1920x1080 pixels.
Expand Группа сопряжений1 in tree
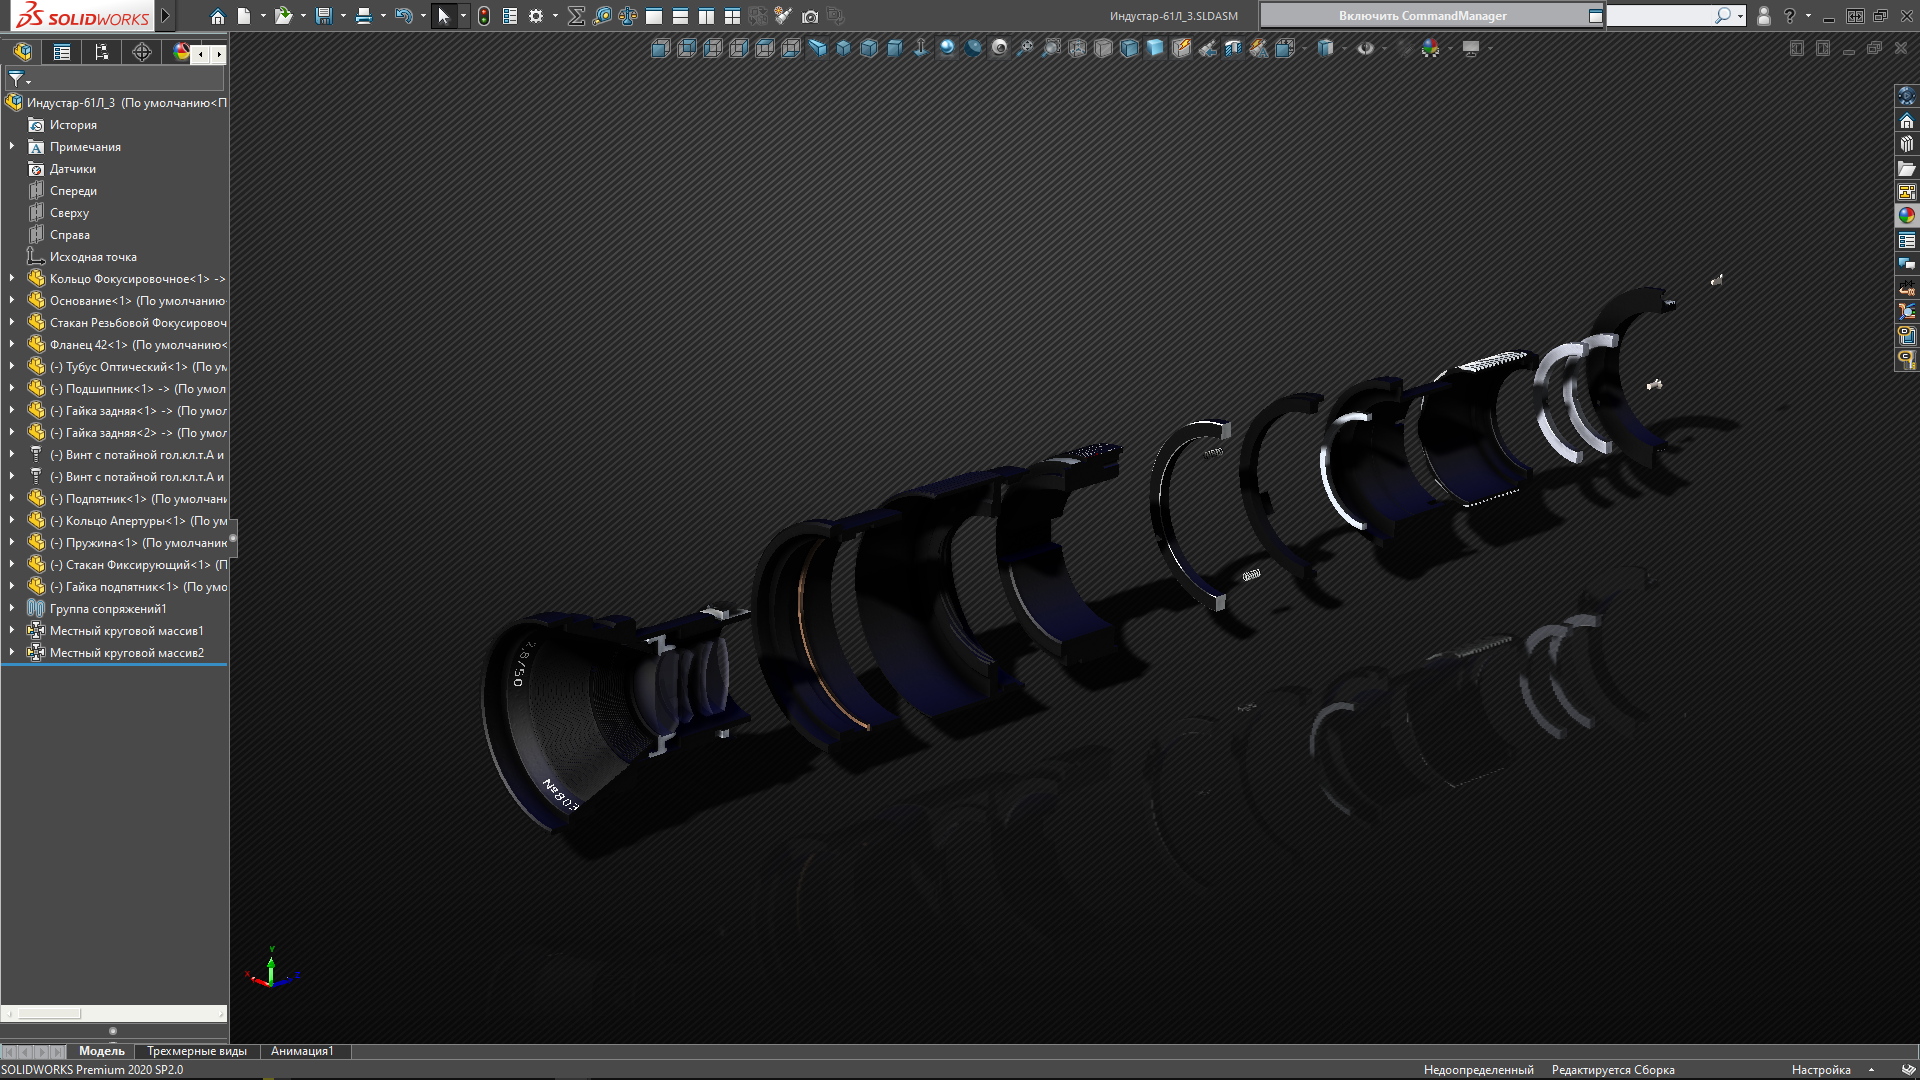point(12,609)
